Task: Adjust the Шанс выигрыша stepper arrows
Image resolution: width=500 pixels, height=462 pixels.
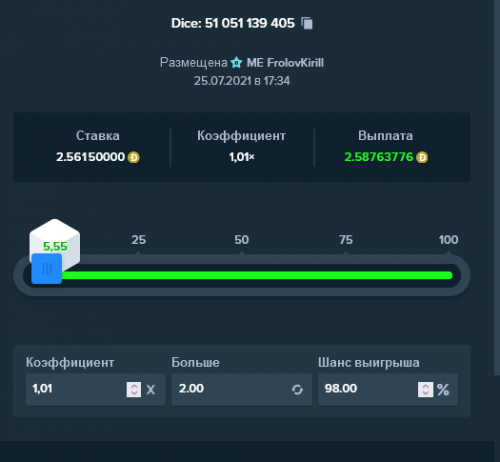Action: point(426,389)
